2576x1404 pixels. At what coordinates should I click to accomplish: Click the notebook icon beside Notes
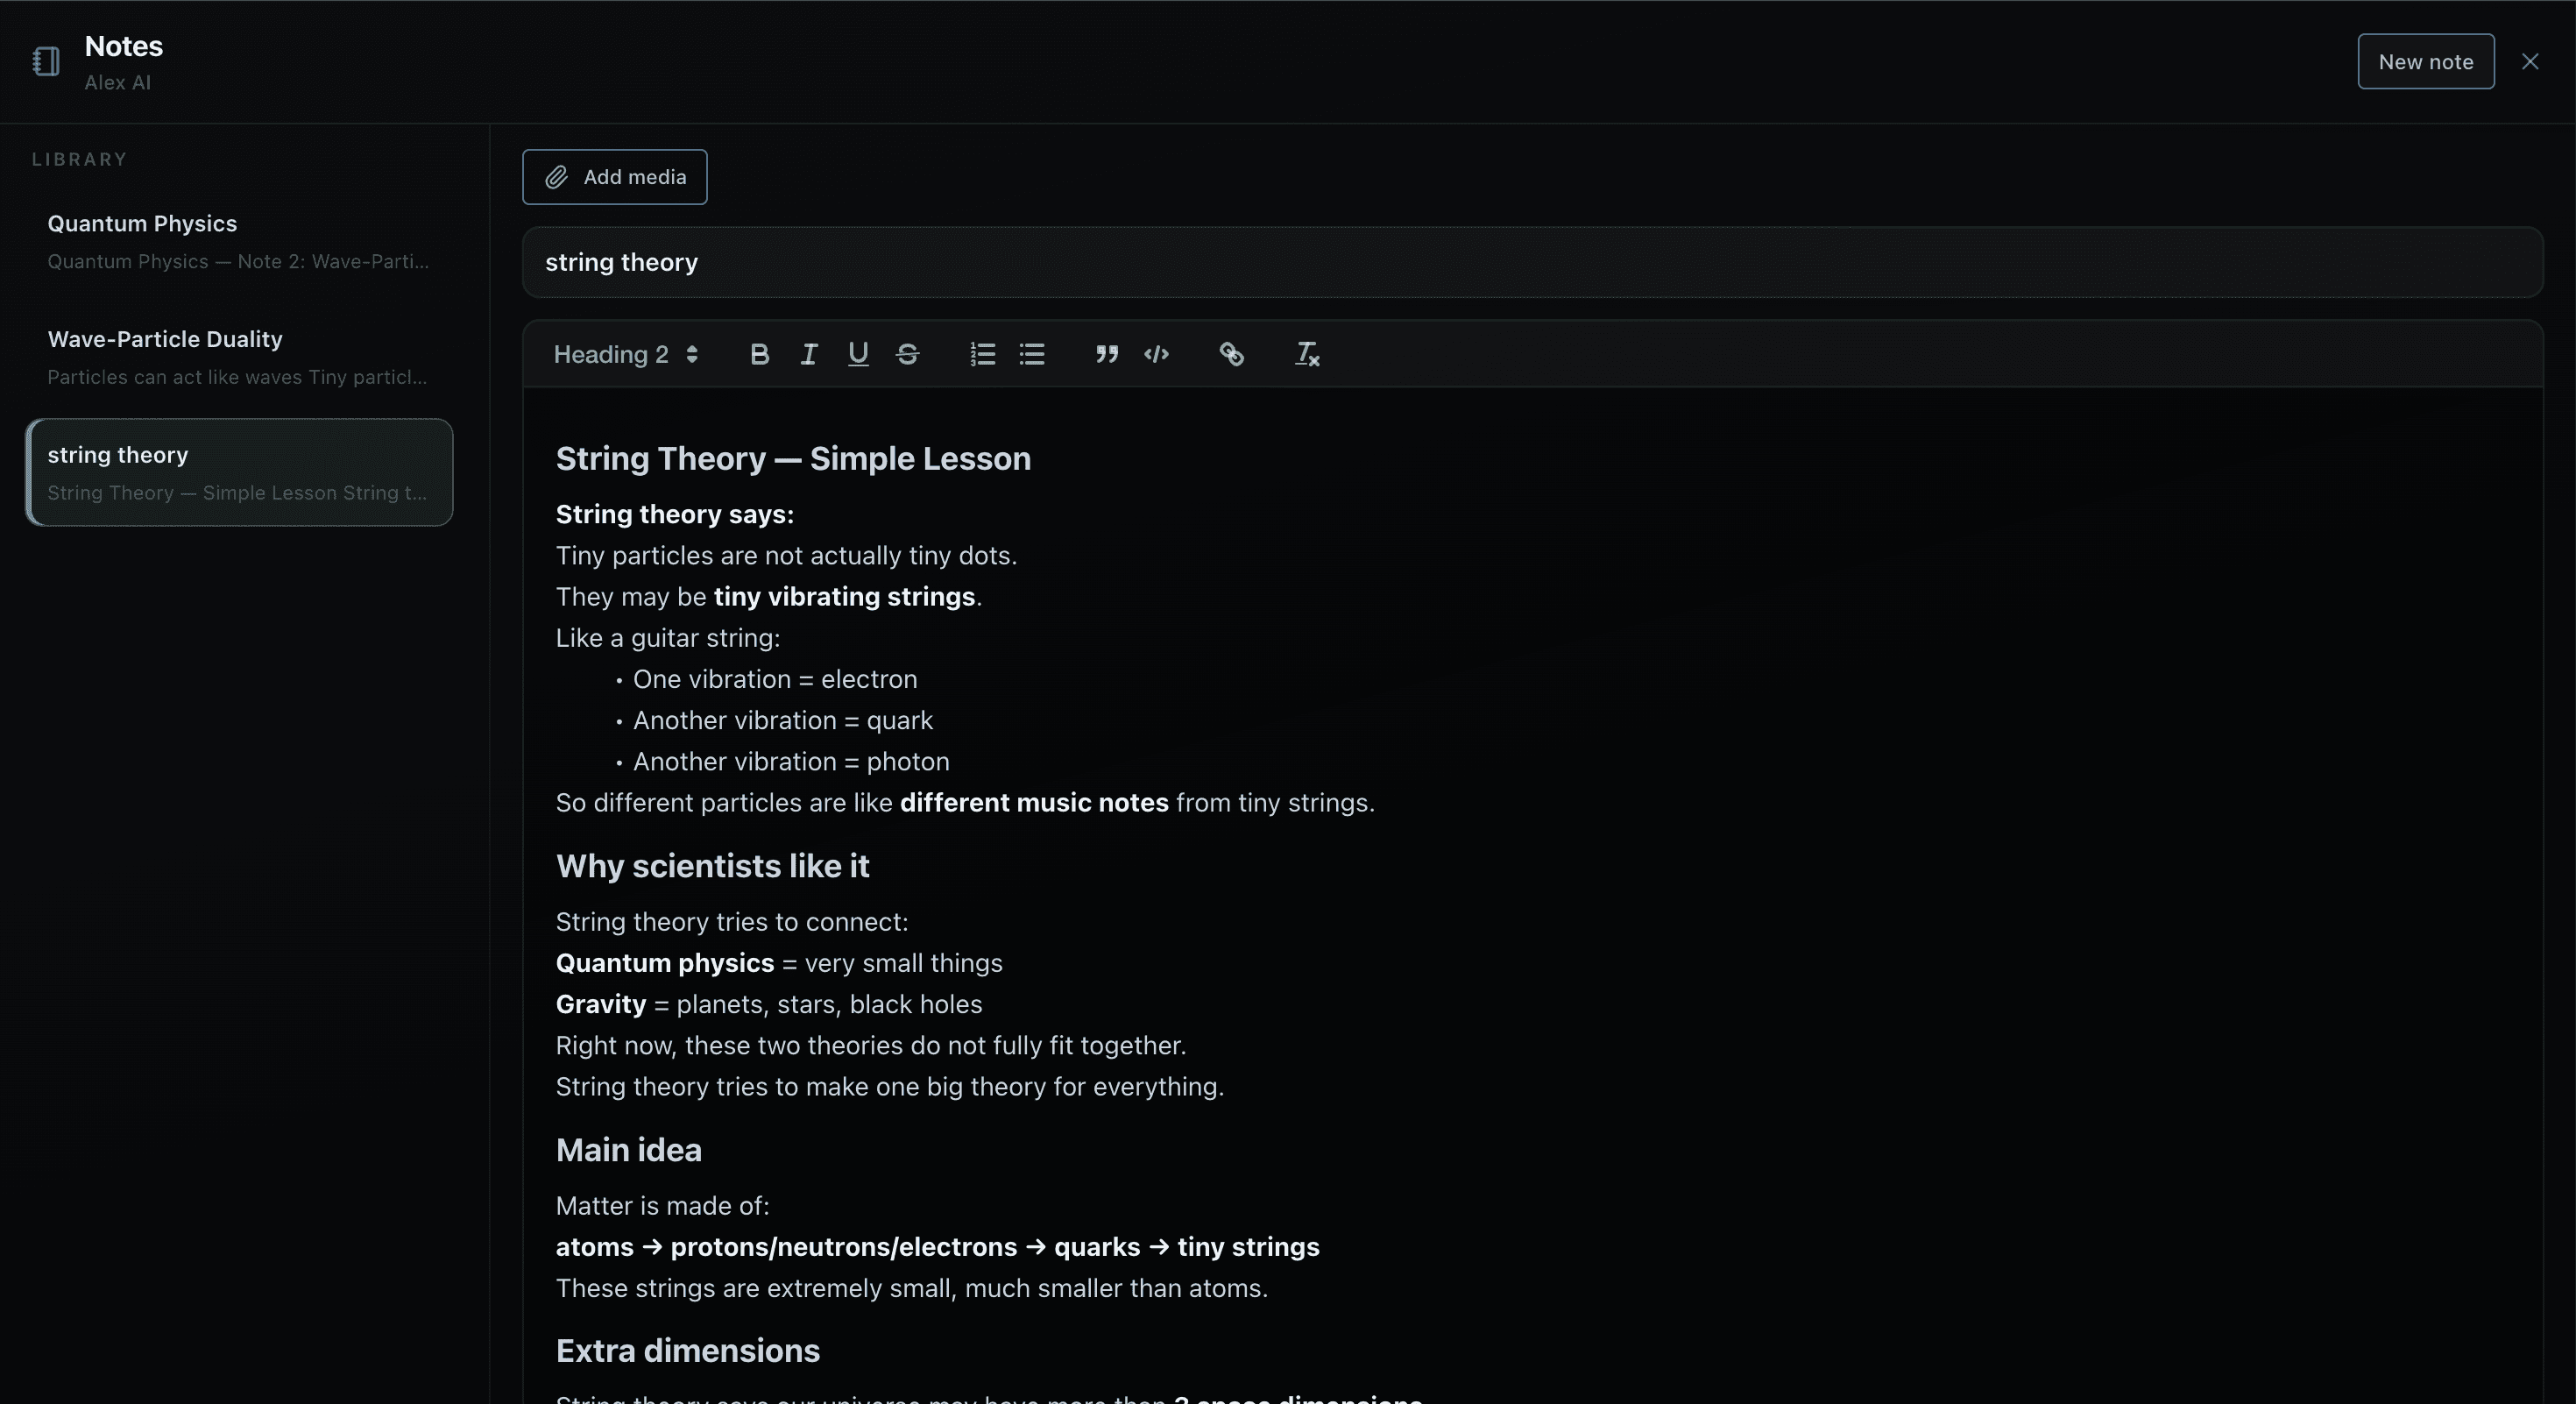46,62
